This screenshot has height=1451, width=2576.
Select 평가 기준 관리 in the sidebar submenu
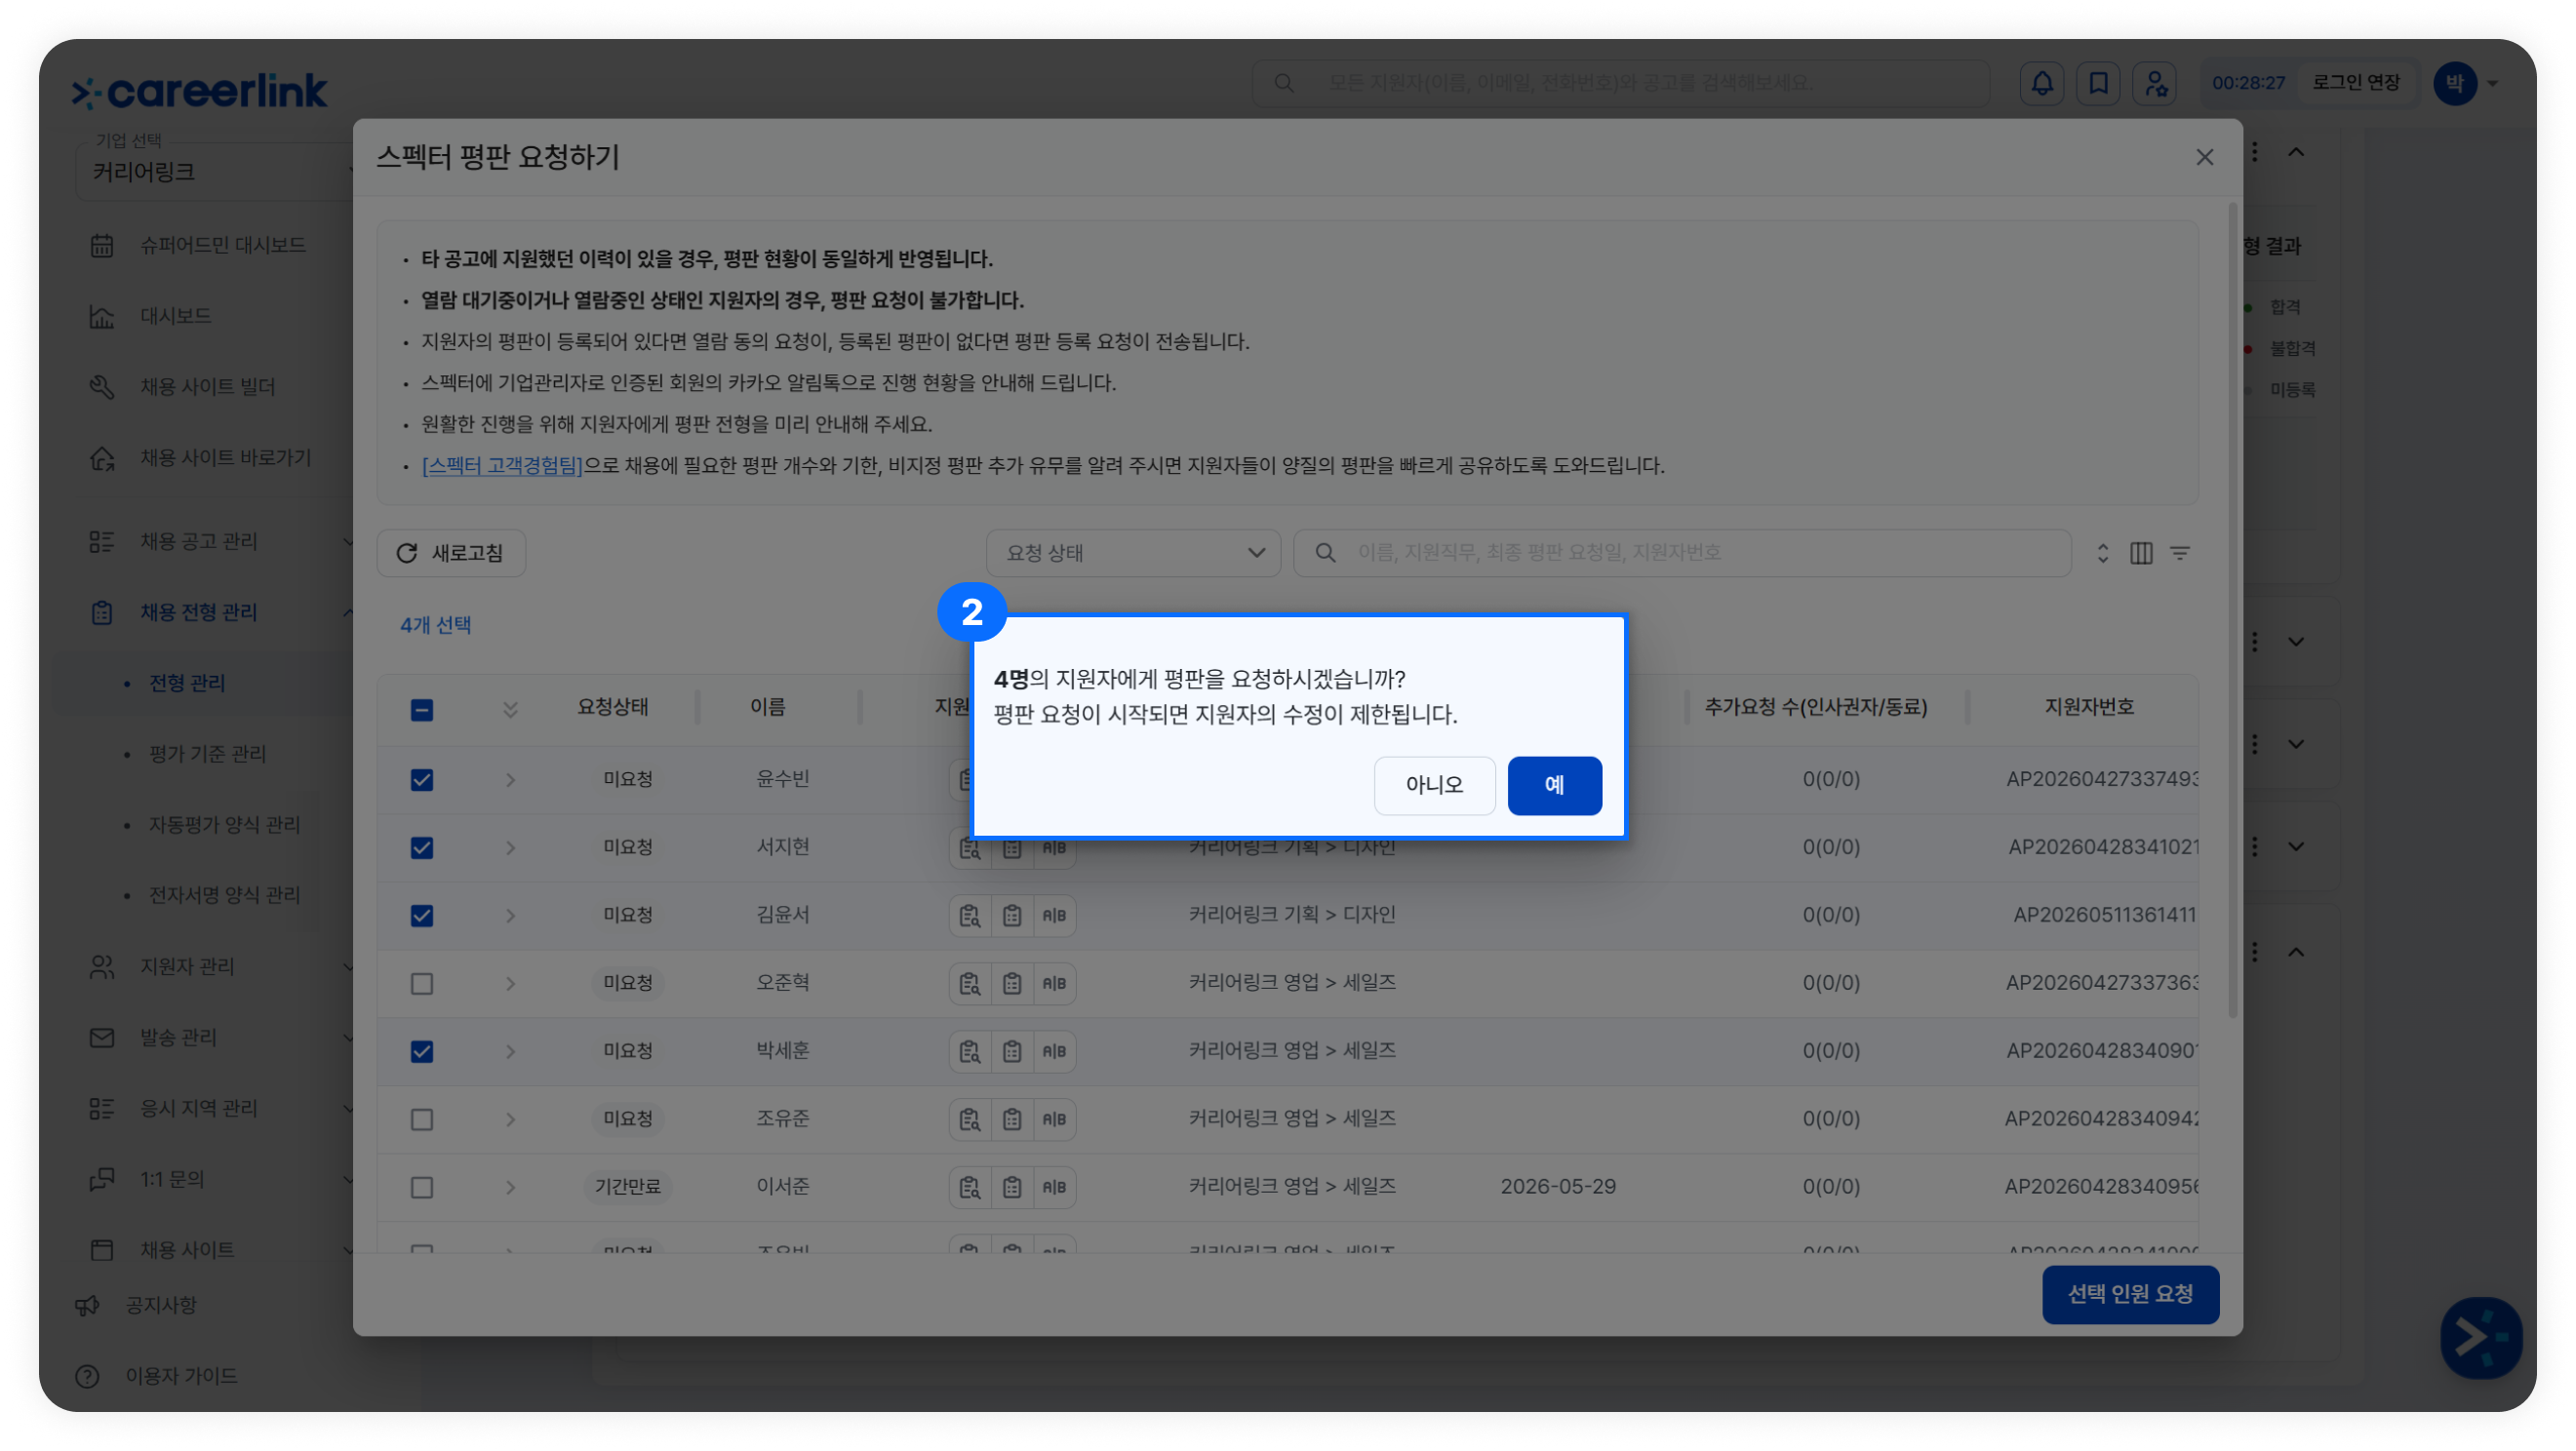tap(207, 754)
